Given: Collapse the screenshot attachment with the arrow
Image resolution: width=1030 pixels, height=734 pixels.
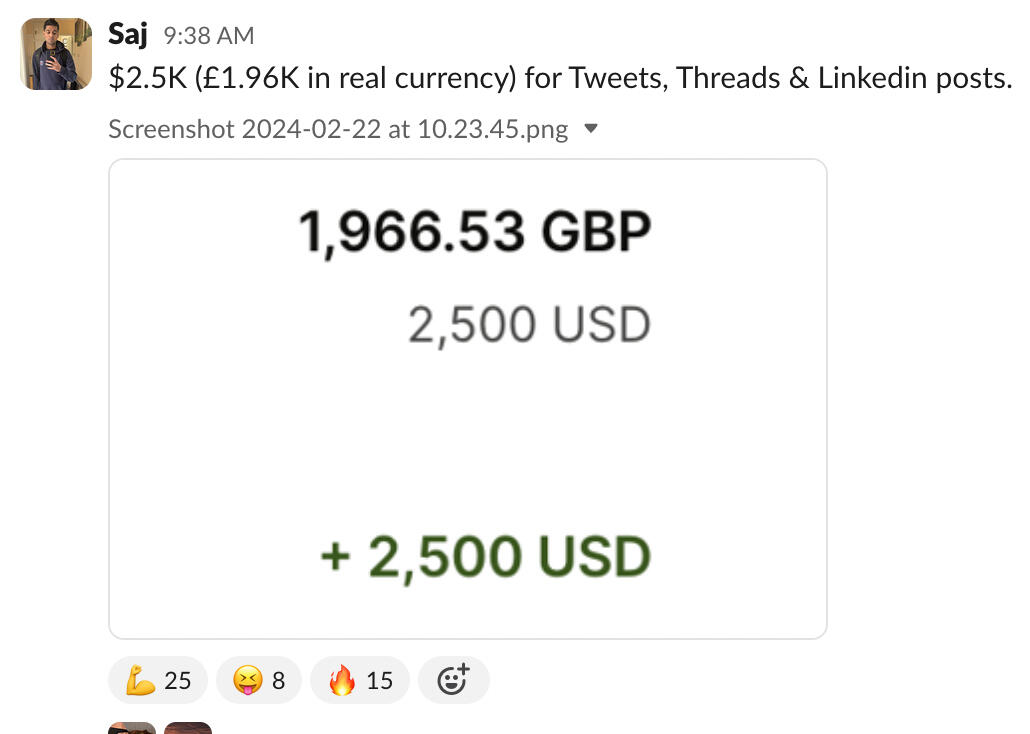Looking at the screenshot, I should coord(590,129).
